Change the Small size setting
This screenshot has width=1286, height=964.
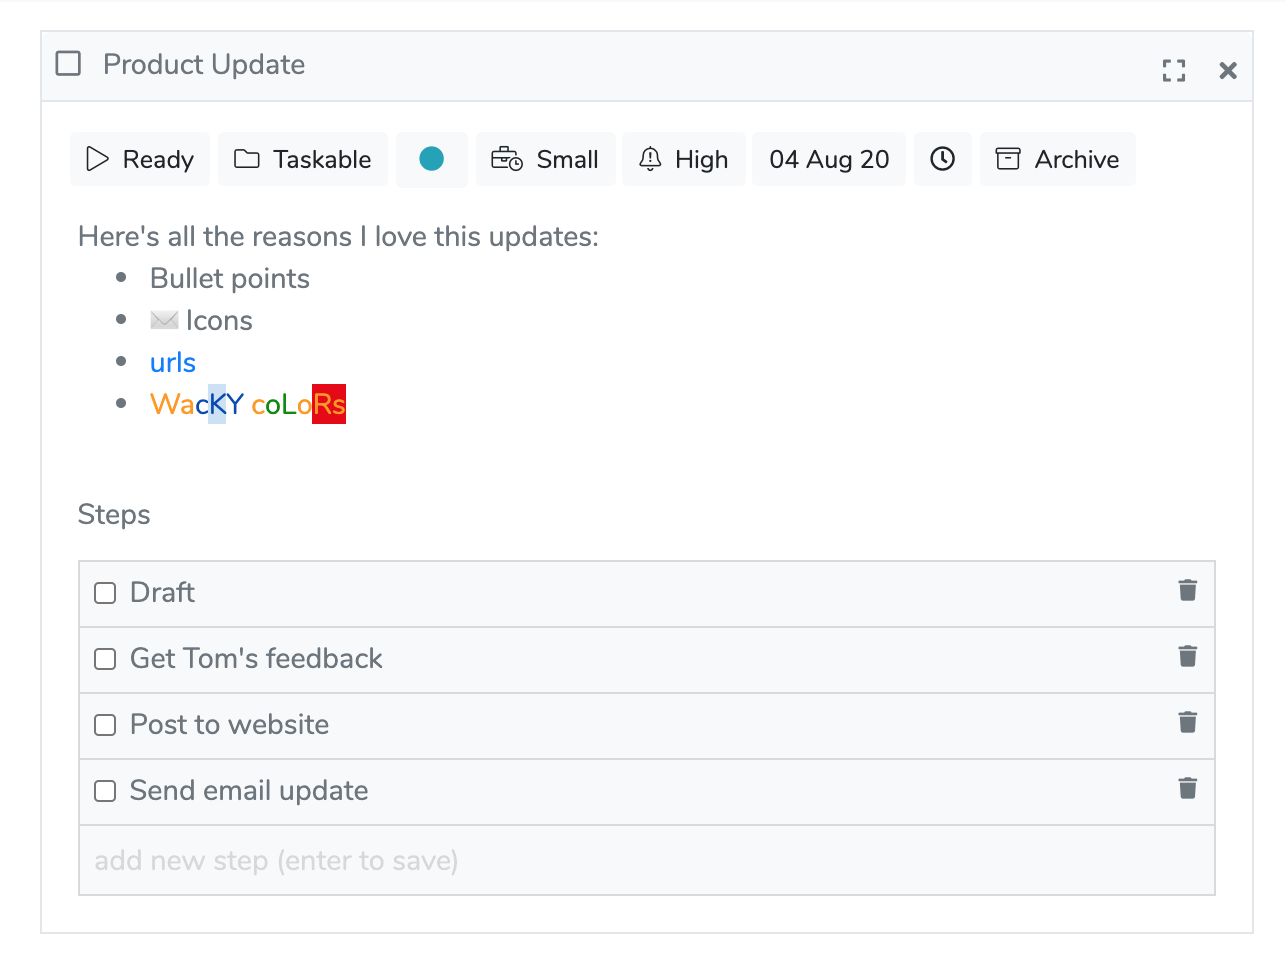545,159
